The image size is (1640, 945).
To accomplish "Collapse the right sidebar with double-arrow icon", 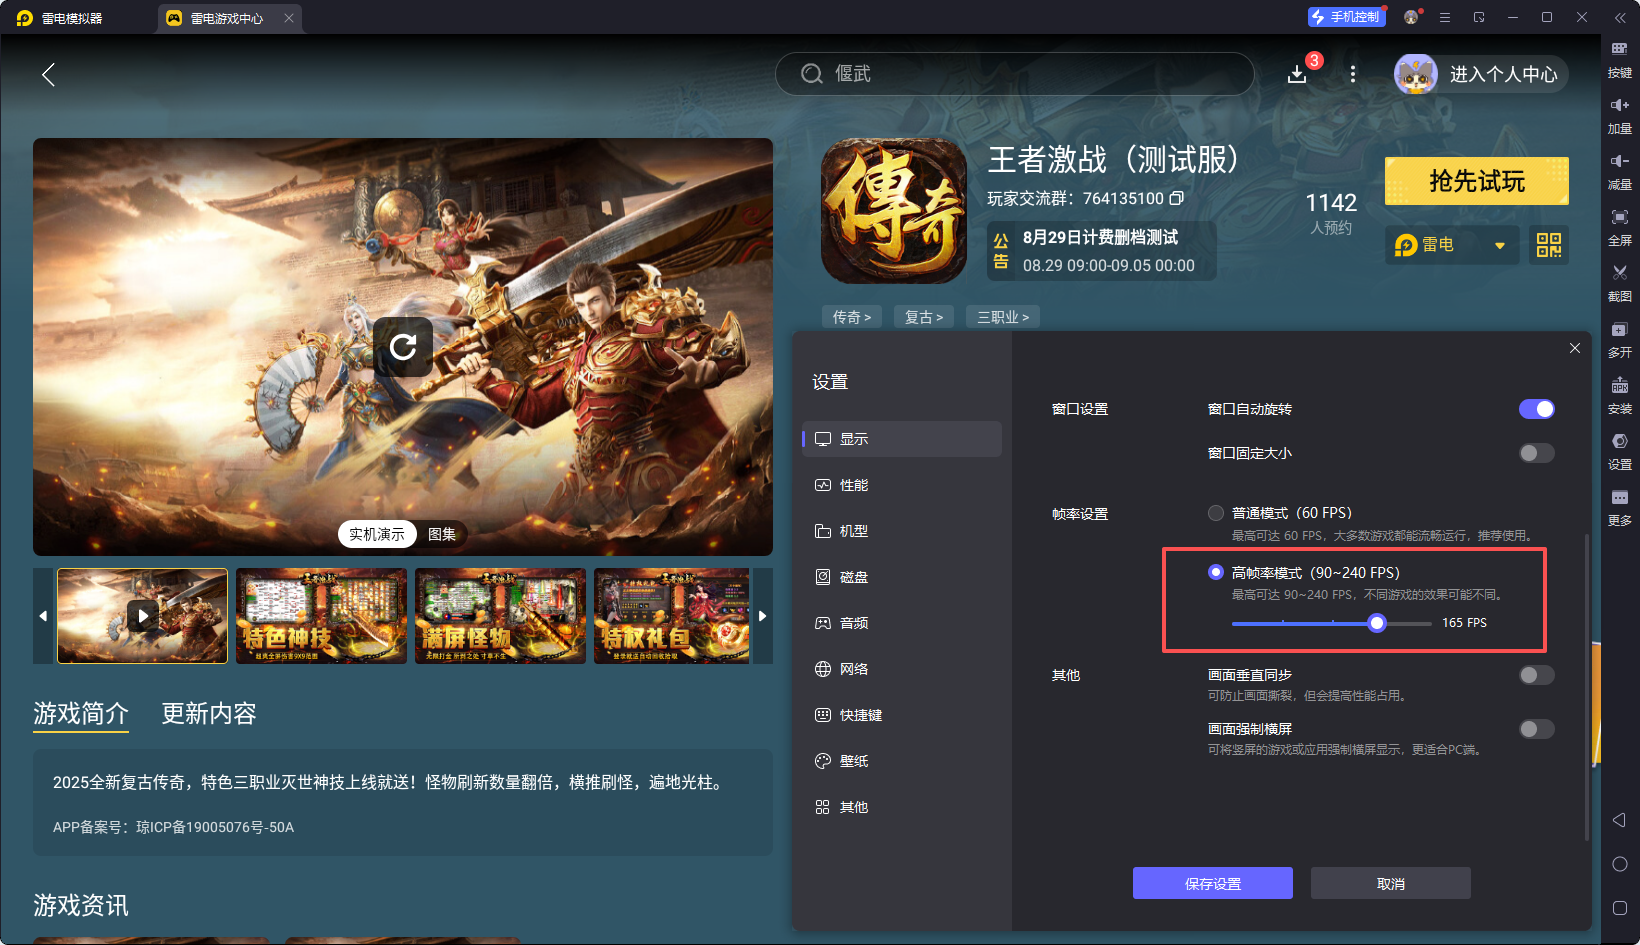I will (x=1620, y=18).
